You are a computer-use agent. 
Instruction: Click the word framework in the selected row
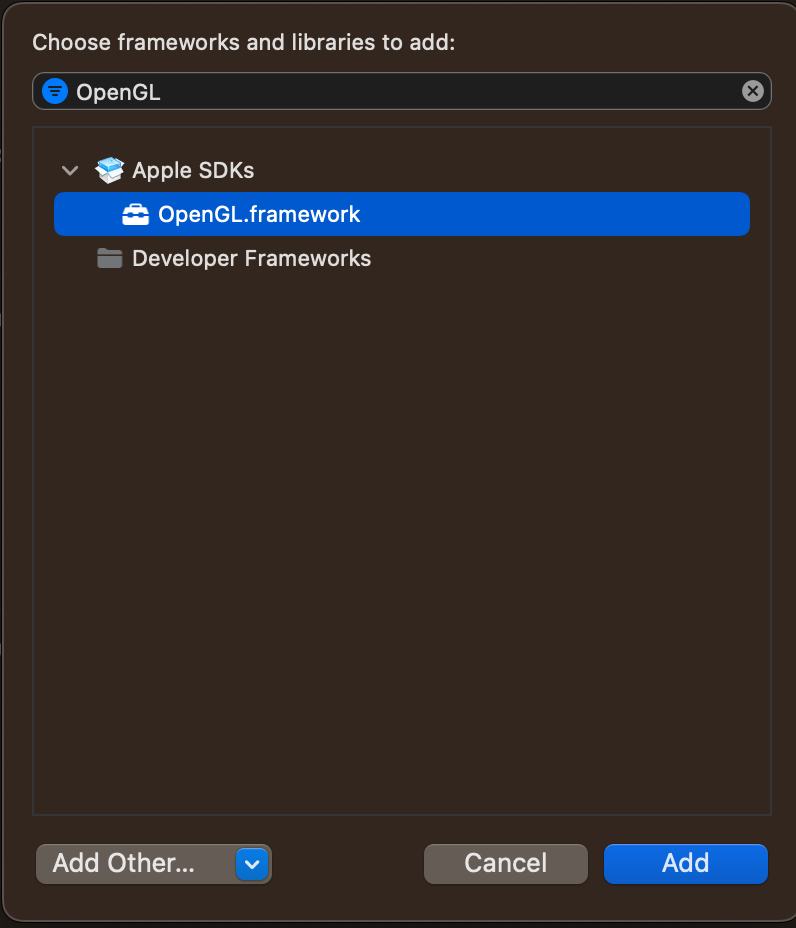(x=305, y=214)
